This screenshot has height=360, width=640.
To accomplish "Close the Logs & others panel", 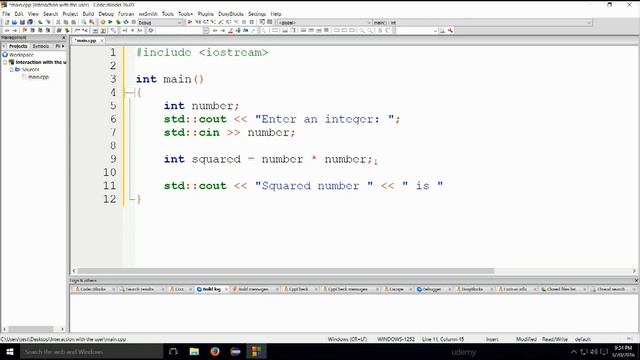I will tap(636, 281).
